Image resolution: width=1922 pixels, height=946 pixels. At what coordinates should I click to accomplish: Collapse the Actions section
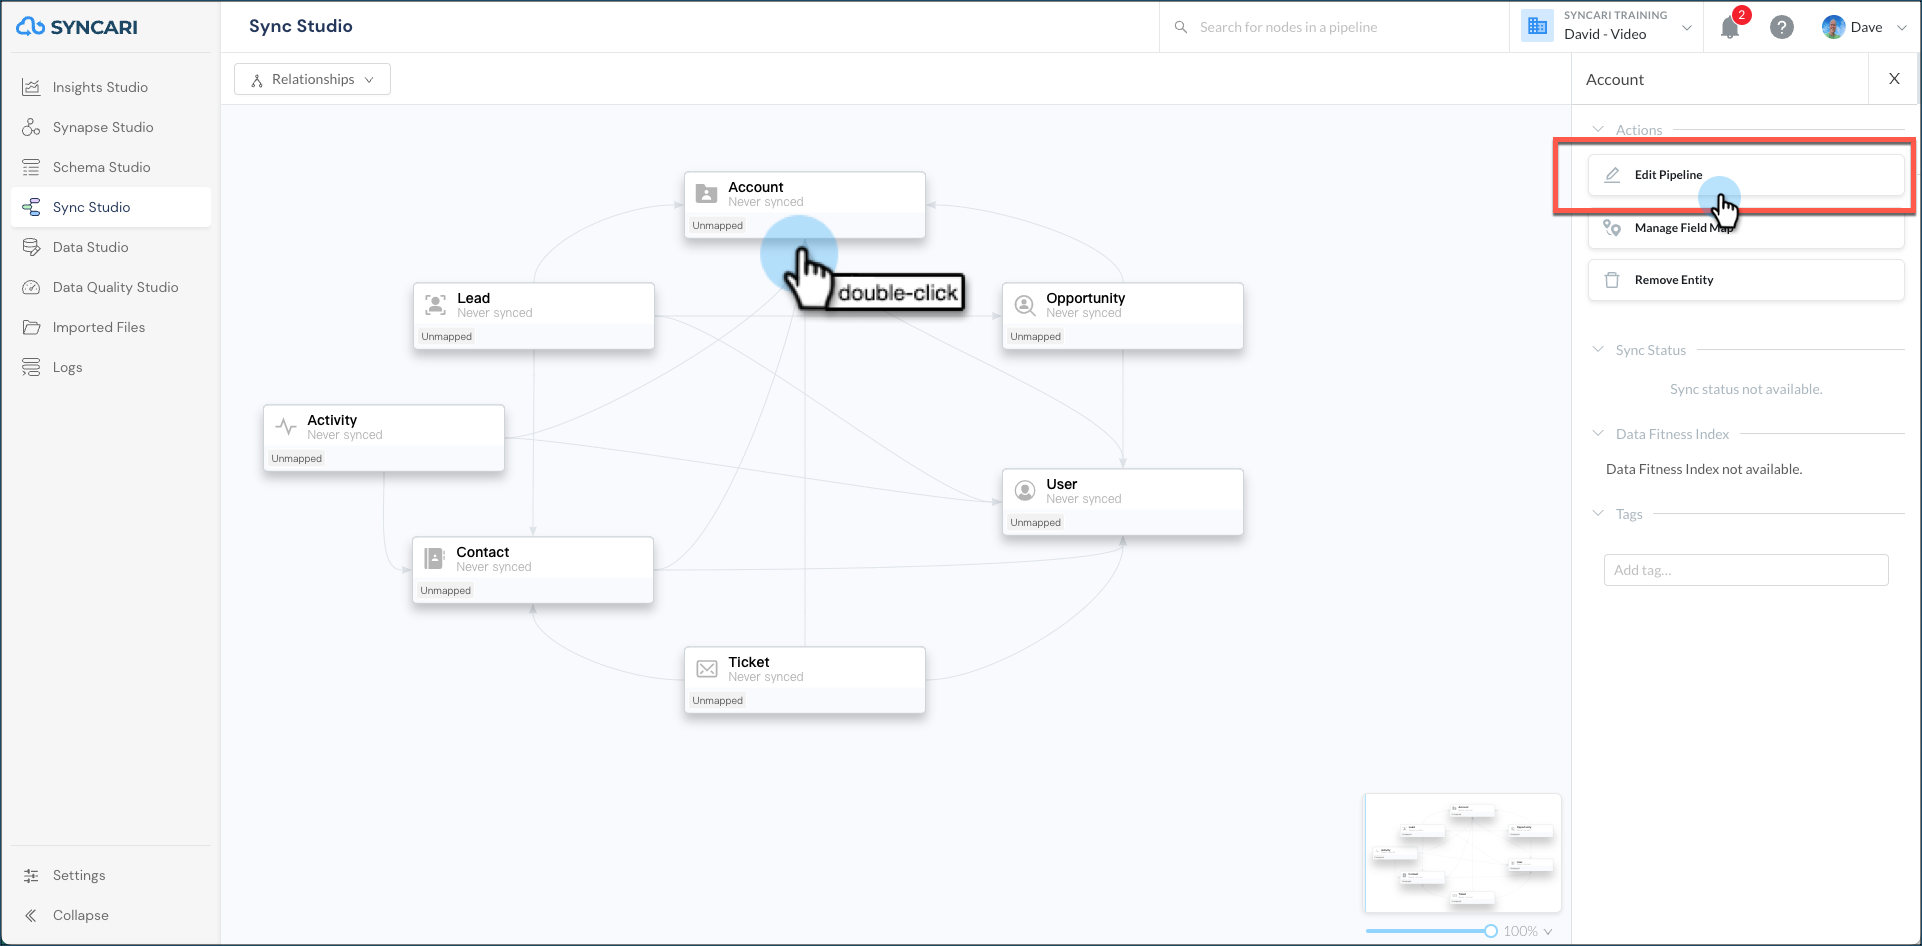tap(1598, 129)
